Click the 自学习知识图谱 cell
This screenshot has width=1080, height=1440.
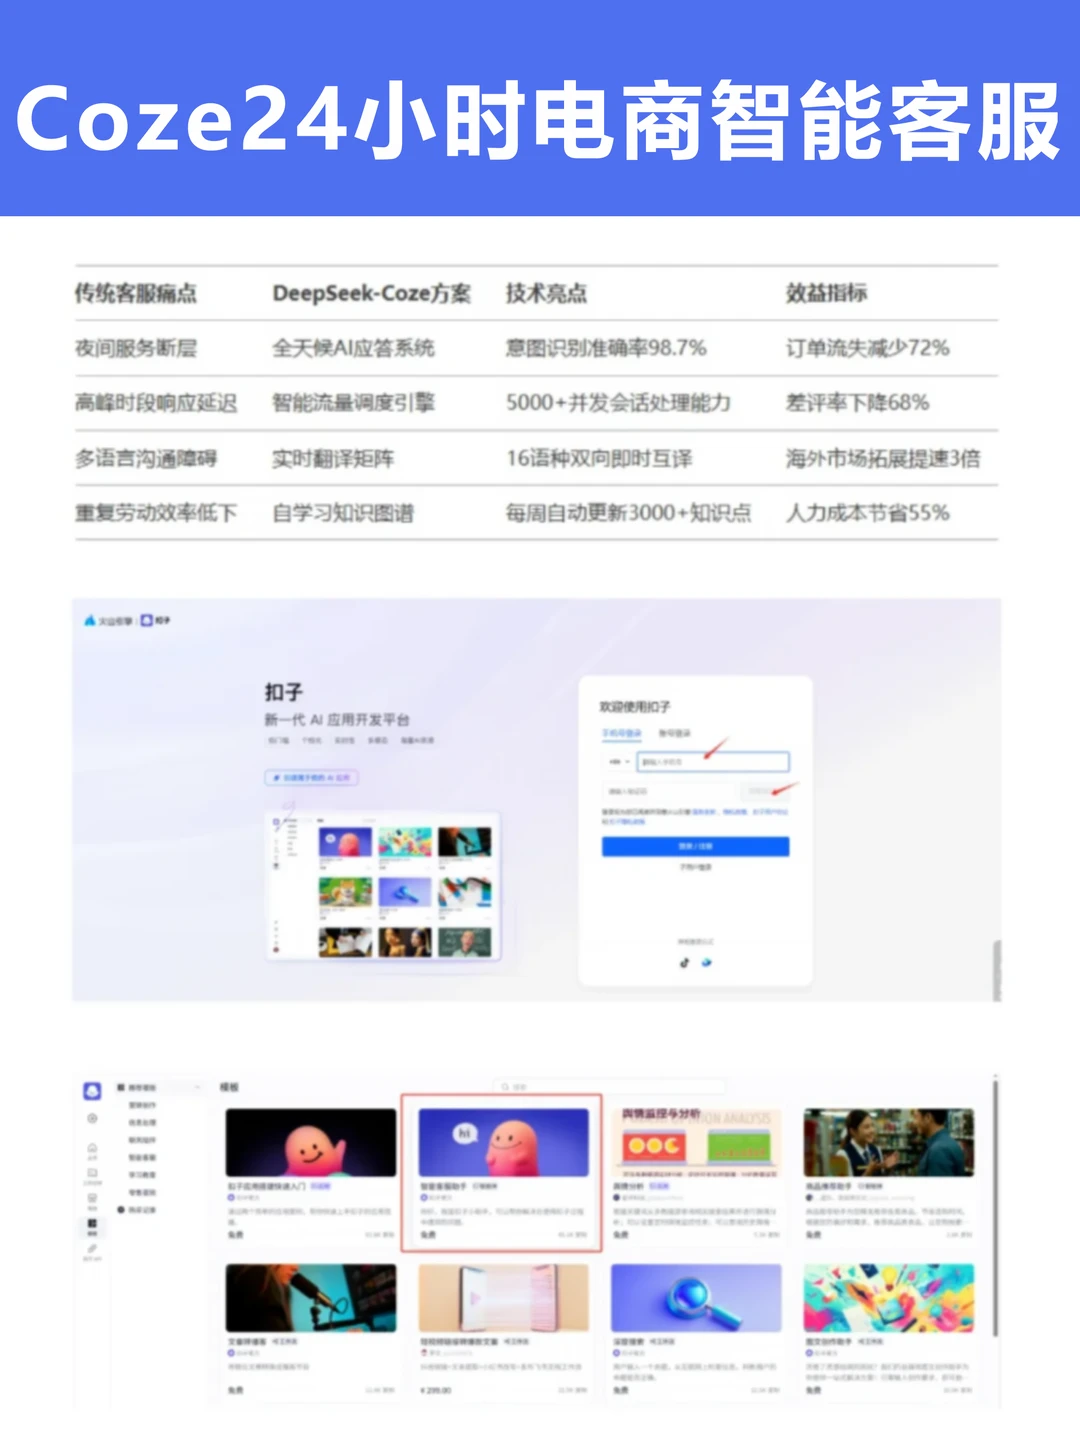(x=343, y=513)
